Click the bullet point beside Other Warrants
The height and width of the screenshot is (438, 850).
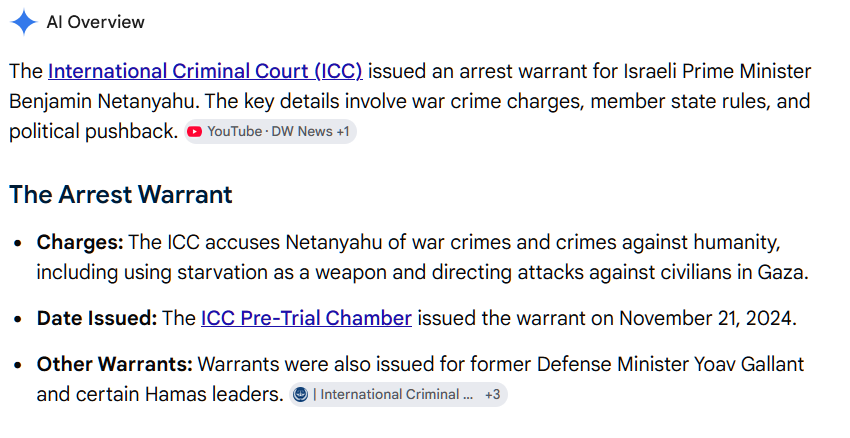(x=18, y=365)
